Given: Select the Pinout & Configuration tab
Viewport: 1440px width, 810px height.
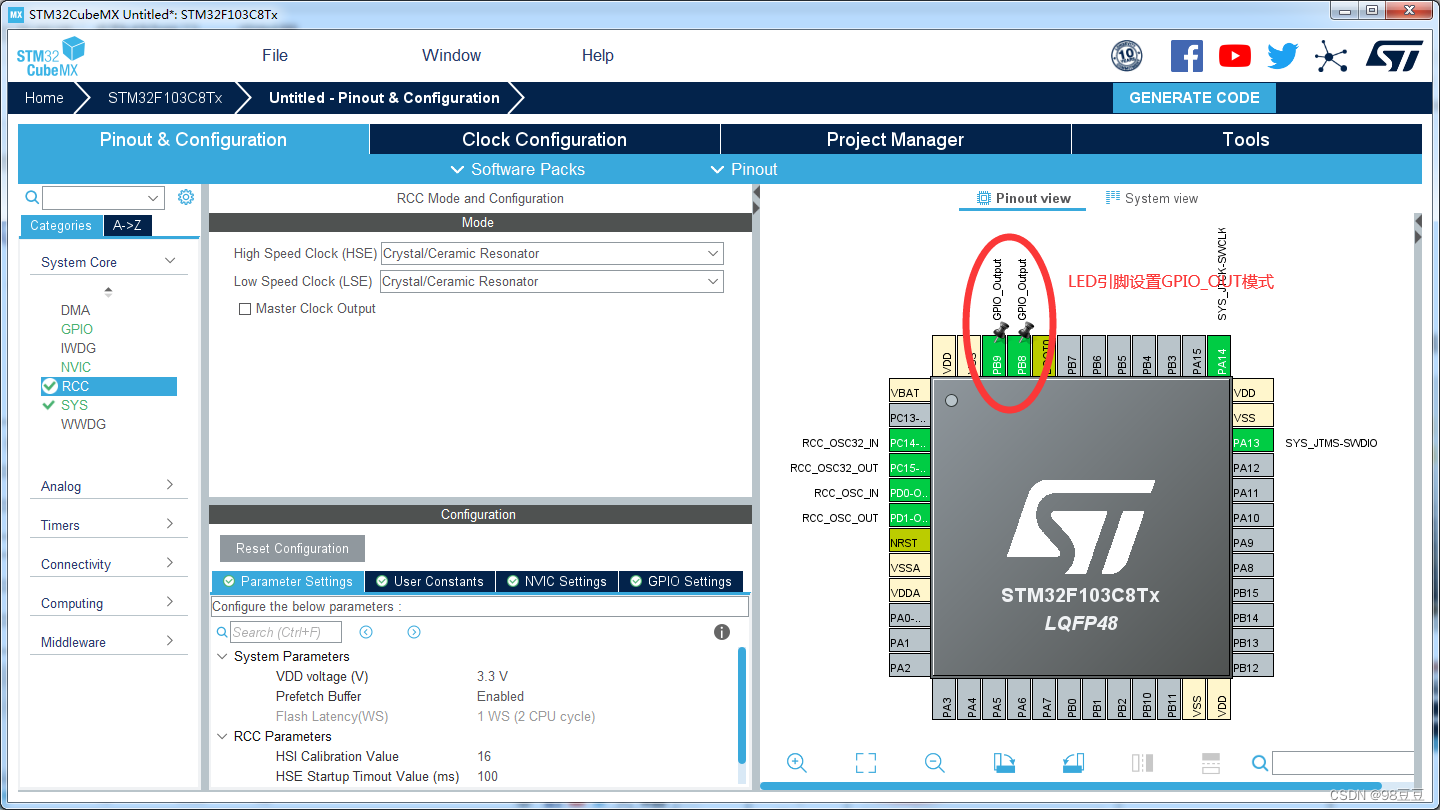Looking at the screenshot, I should tap(193, 140).
